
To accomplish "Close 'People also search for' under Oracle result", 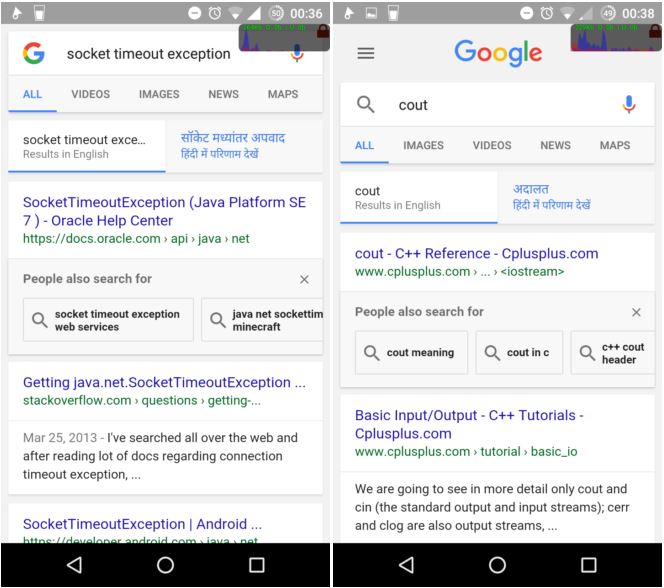I will pyautogui.click(x=304, y=279).
